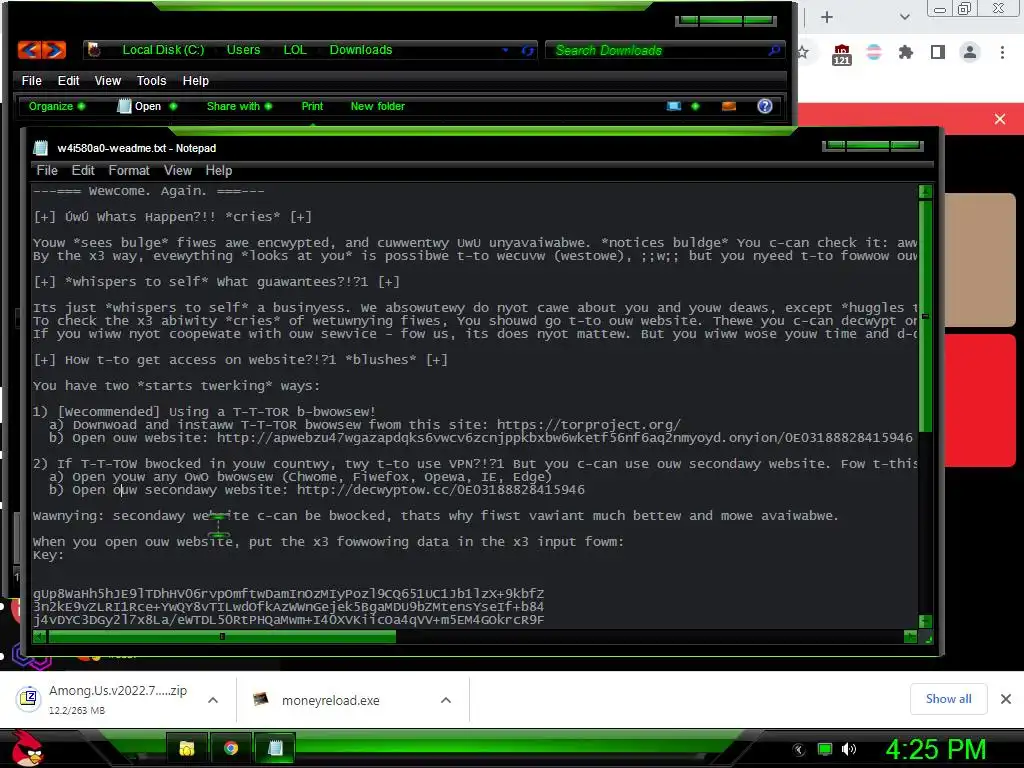
Task: Open Explorer's File menu
Action: point(31,80)
